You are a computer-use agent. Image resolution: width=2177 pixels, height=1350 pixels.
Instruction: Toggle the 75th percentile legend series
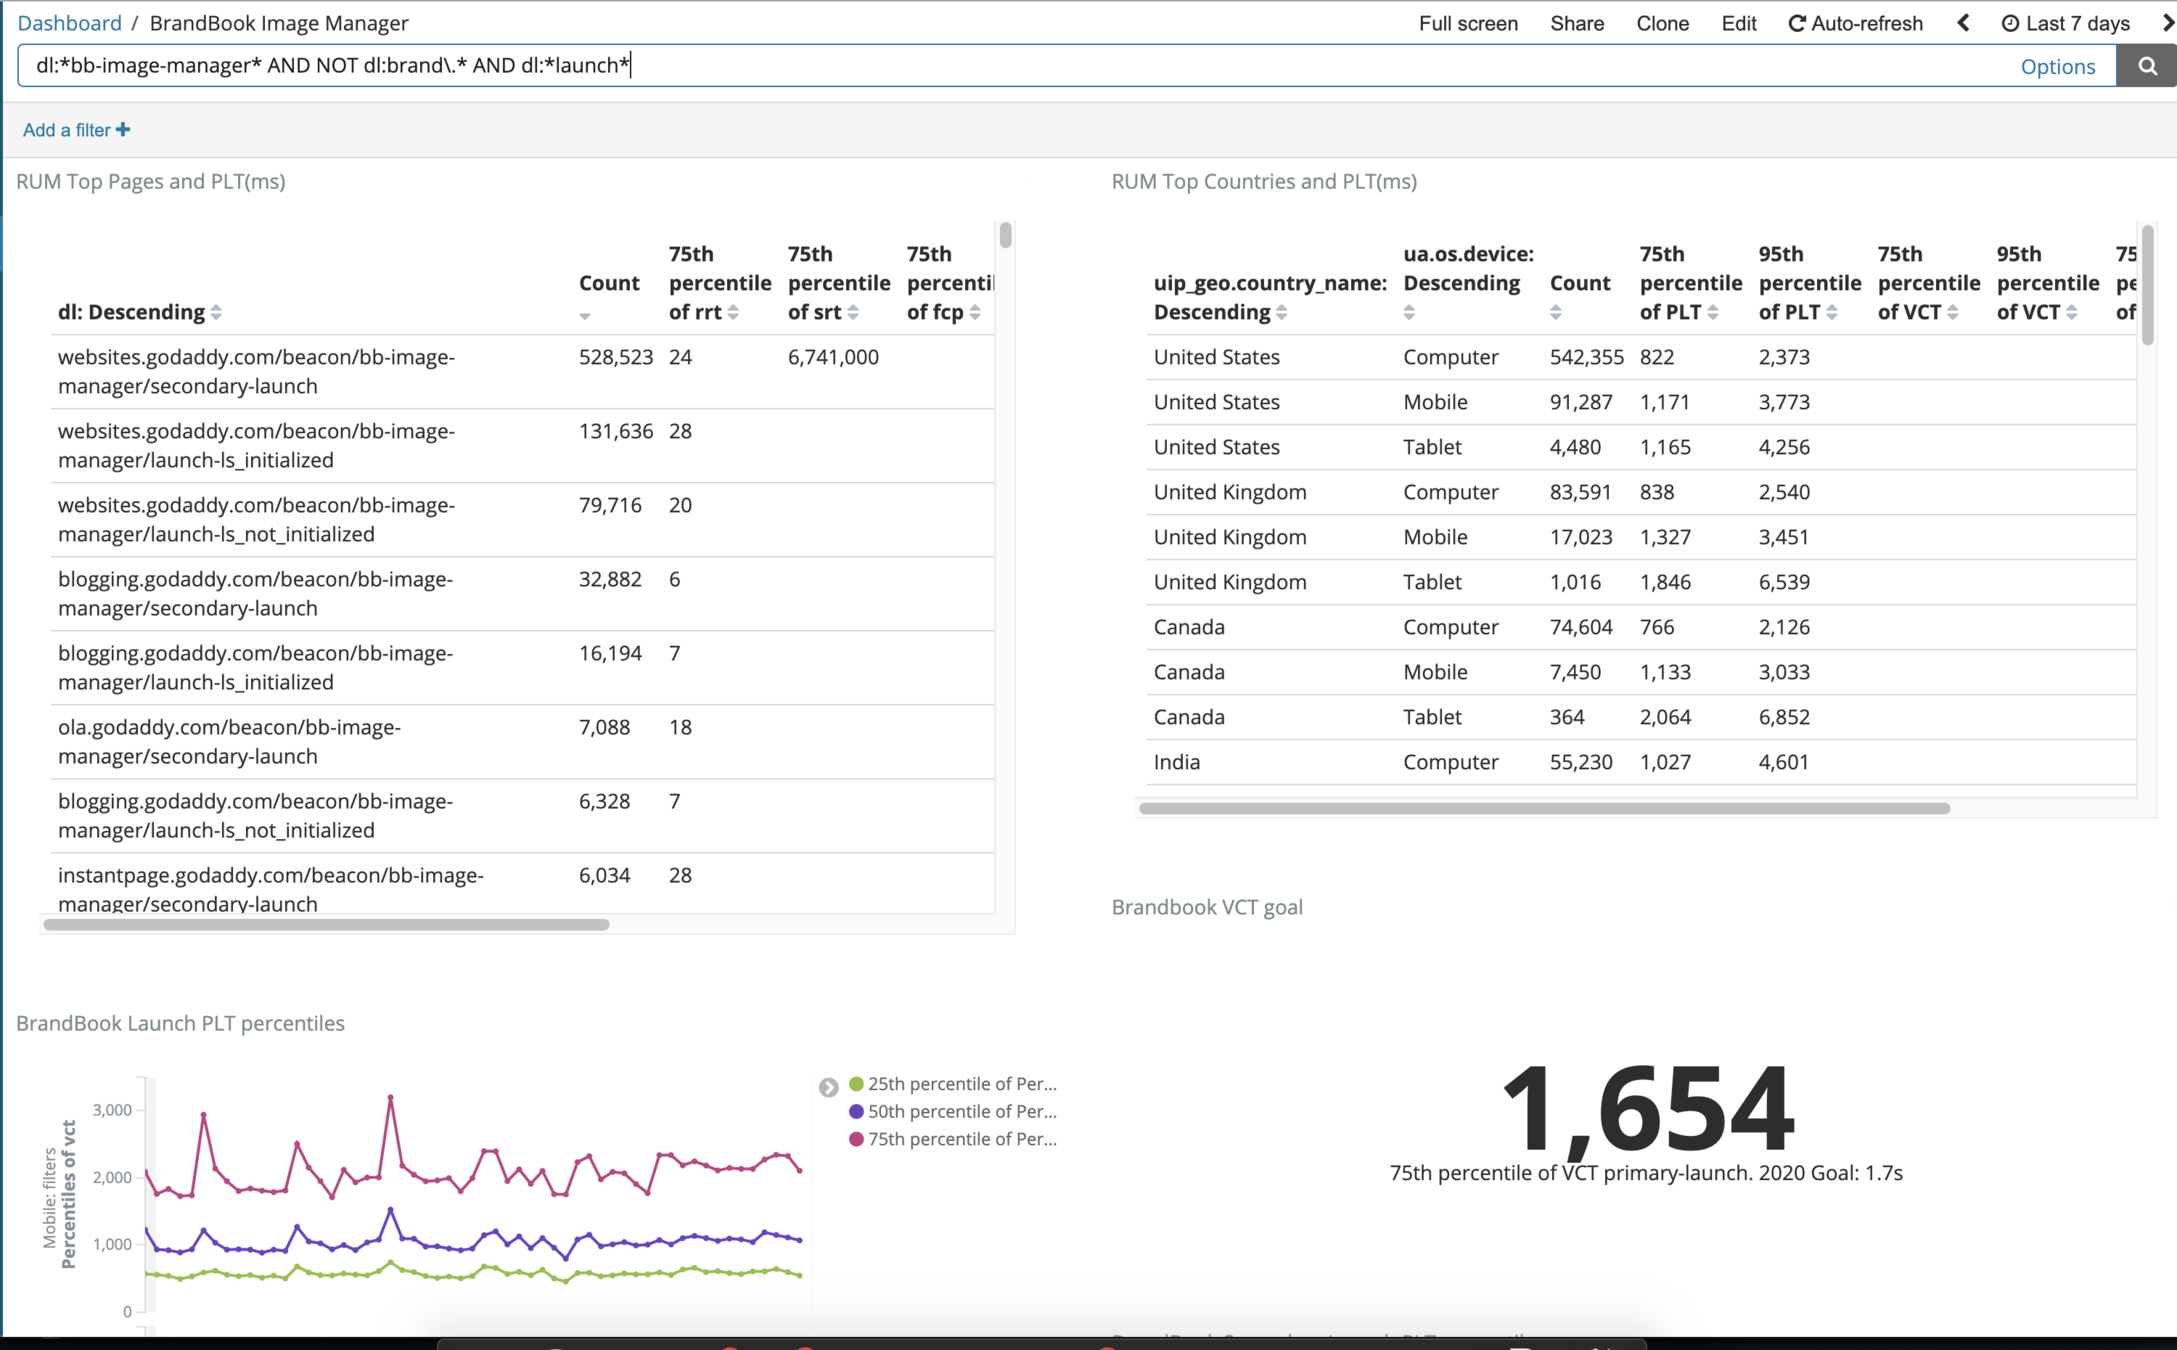click(x=961, y=1139)
